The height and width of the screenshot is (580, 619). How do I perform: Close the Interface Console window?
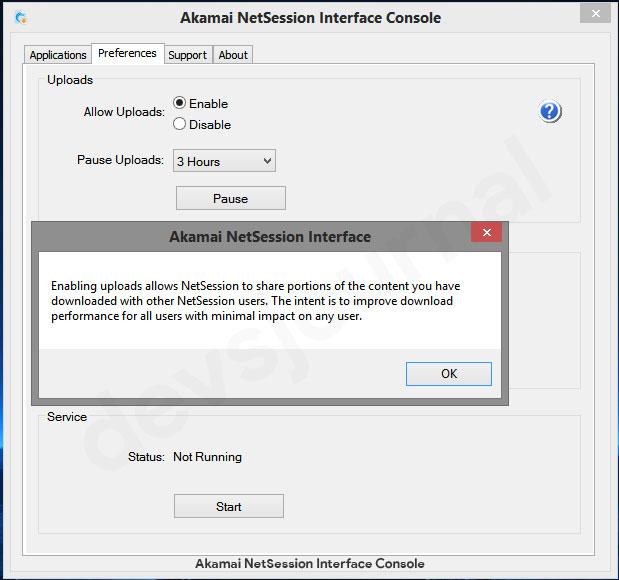coord(595,13)
